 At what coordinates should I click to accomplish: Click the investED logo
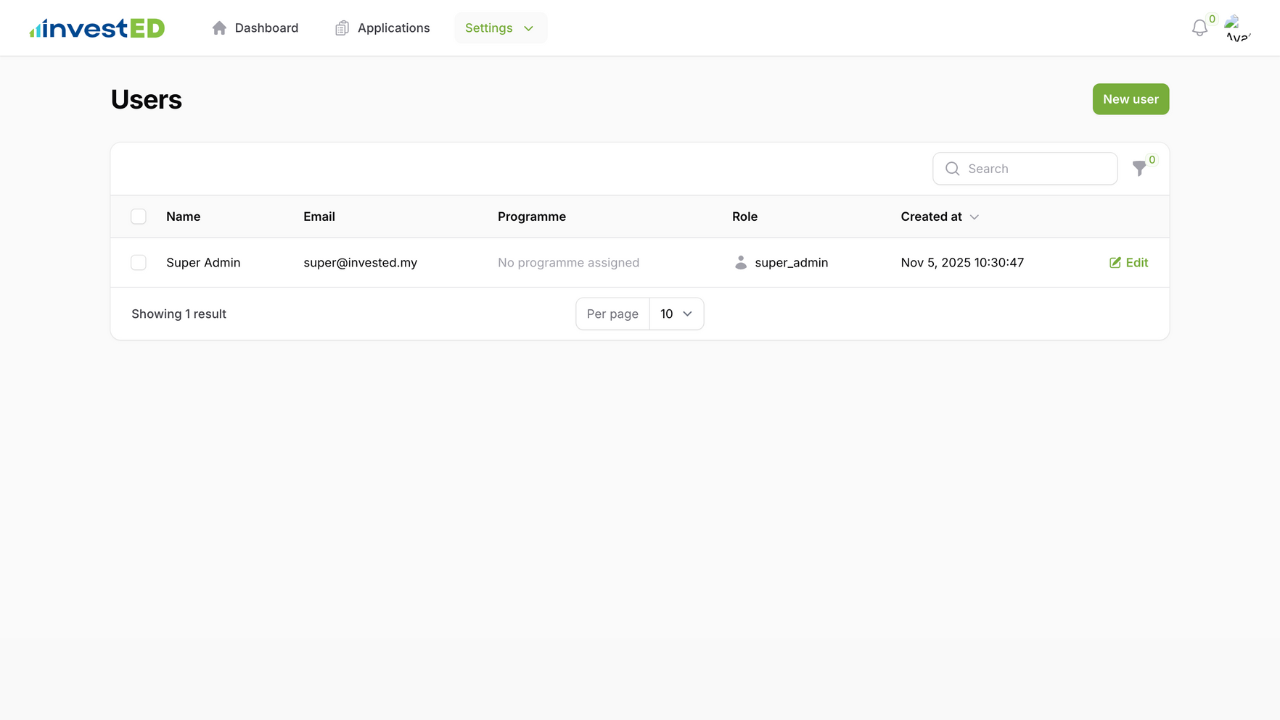(x=96, y=27)
